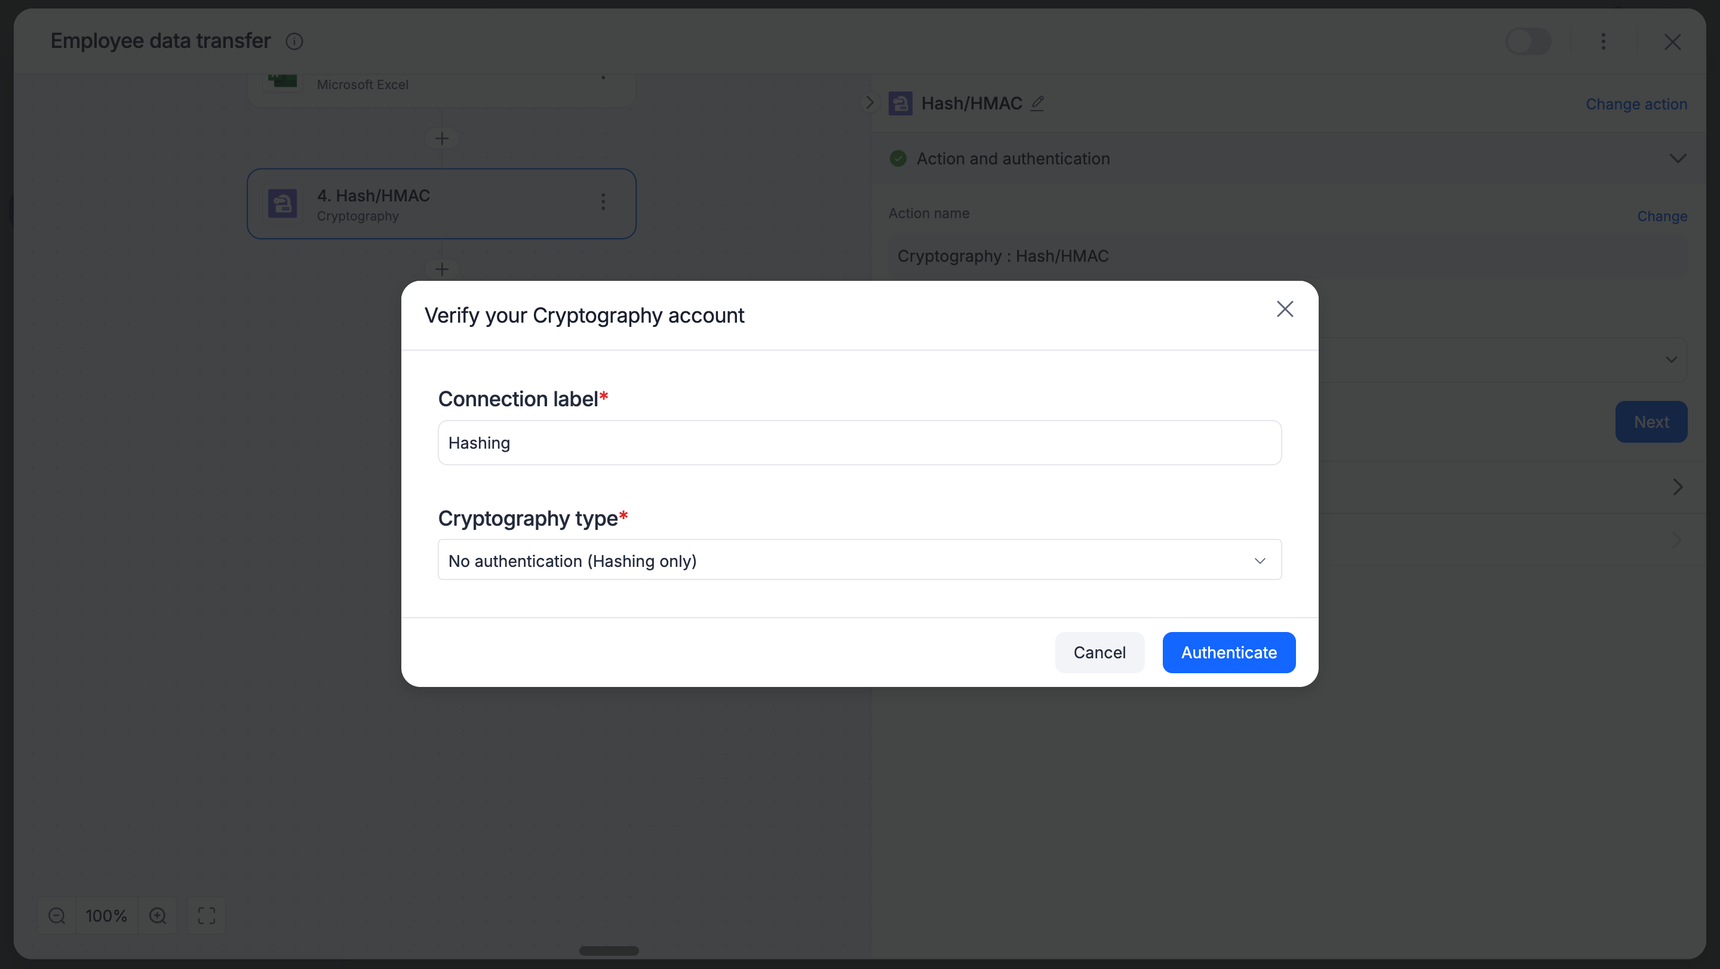This screenshot has height=969, width=1720.
Task: Click the info icon beside Employee data transfer
Action: (x=294, y=42)
